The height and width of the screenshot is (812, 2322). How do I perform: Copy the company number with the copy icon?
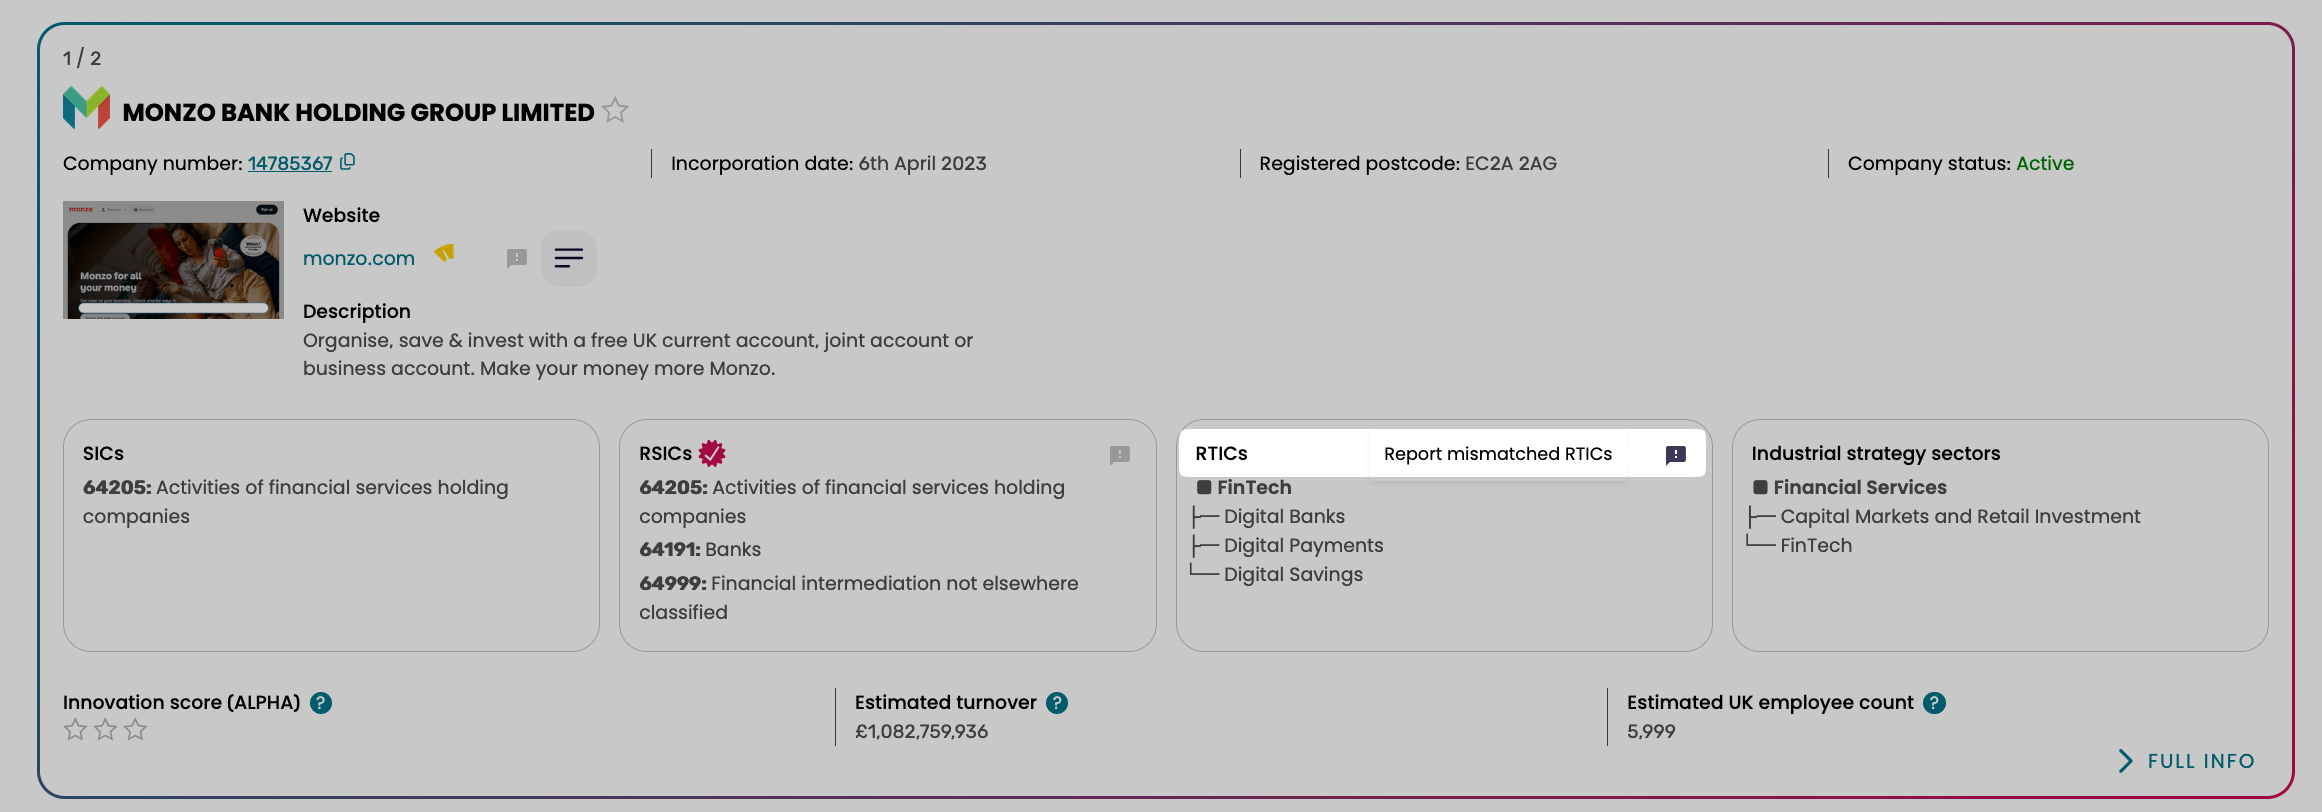(x=347, y=162)
